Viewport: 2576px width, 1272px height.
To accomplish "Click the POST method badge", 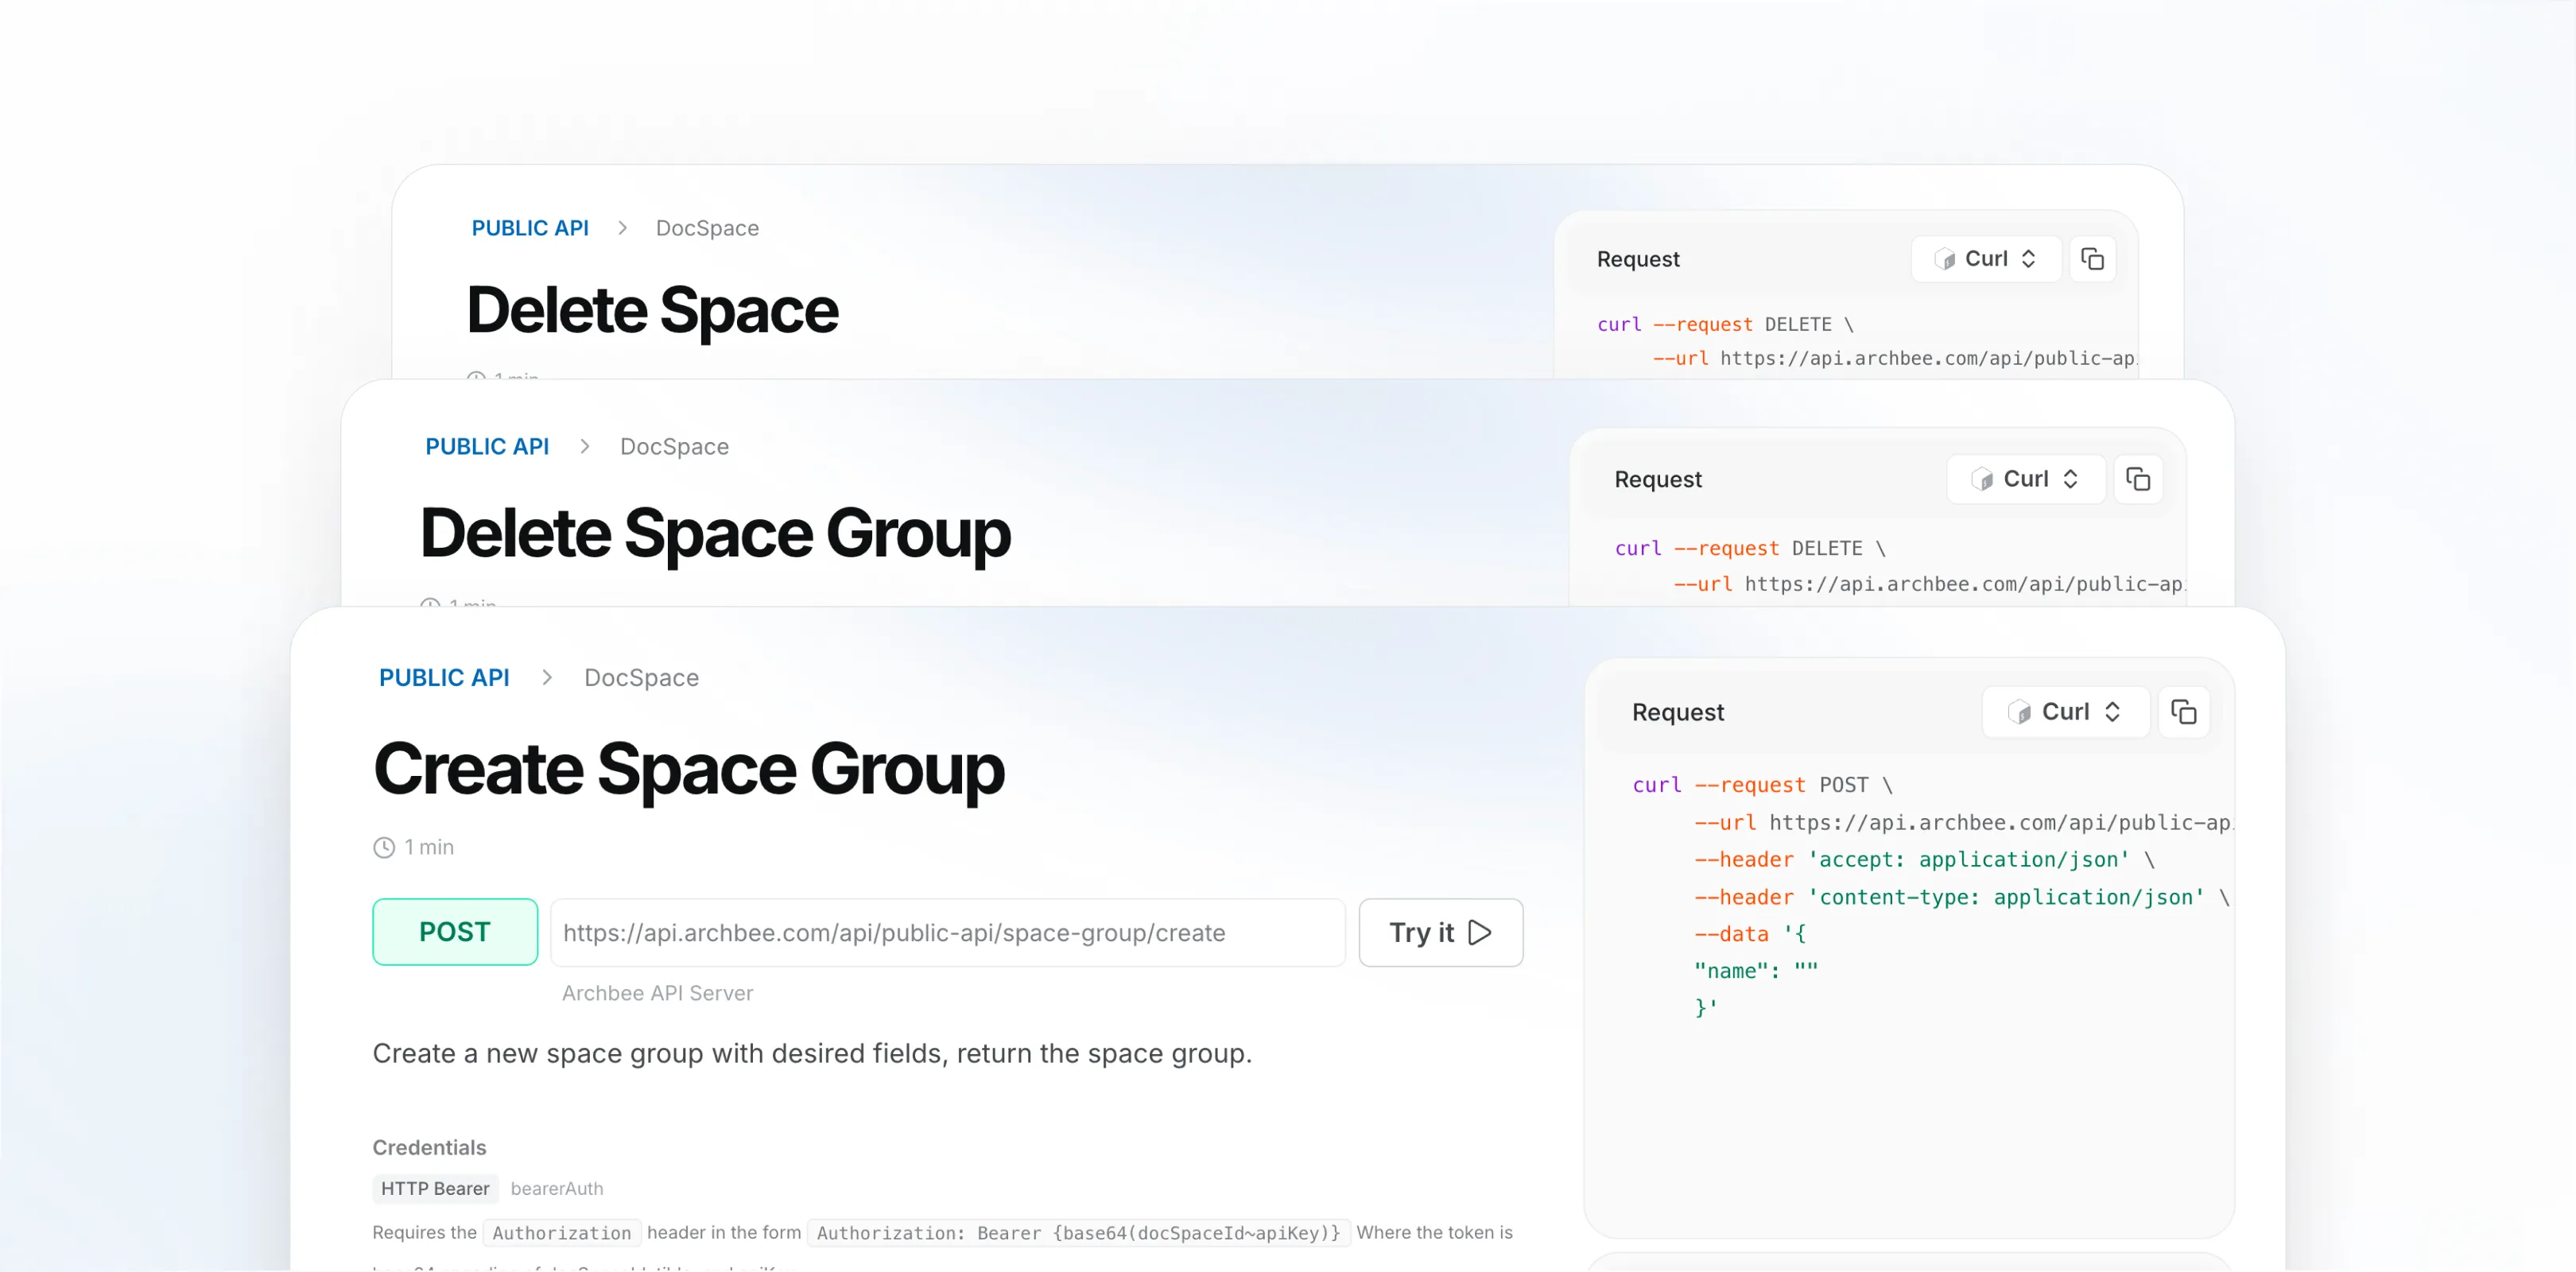I will point(455,932).
